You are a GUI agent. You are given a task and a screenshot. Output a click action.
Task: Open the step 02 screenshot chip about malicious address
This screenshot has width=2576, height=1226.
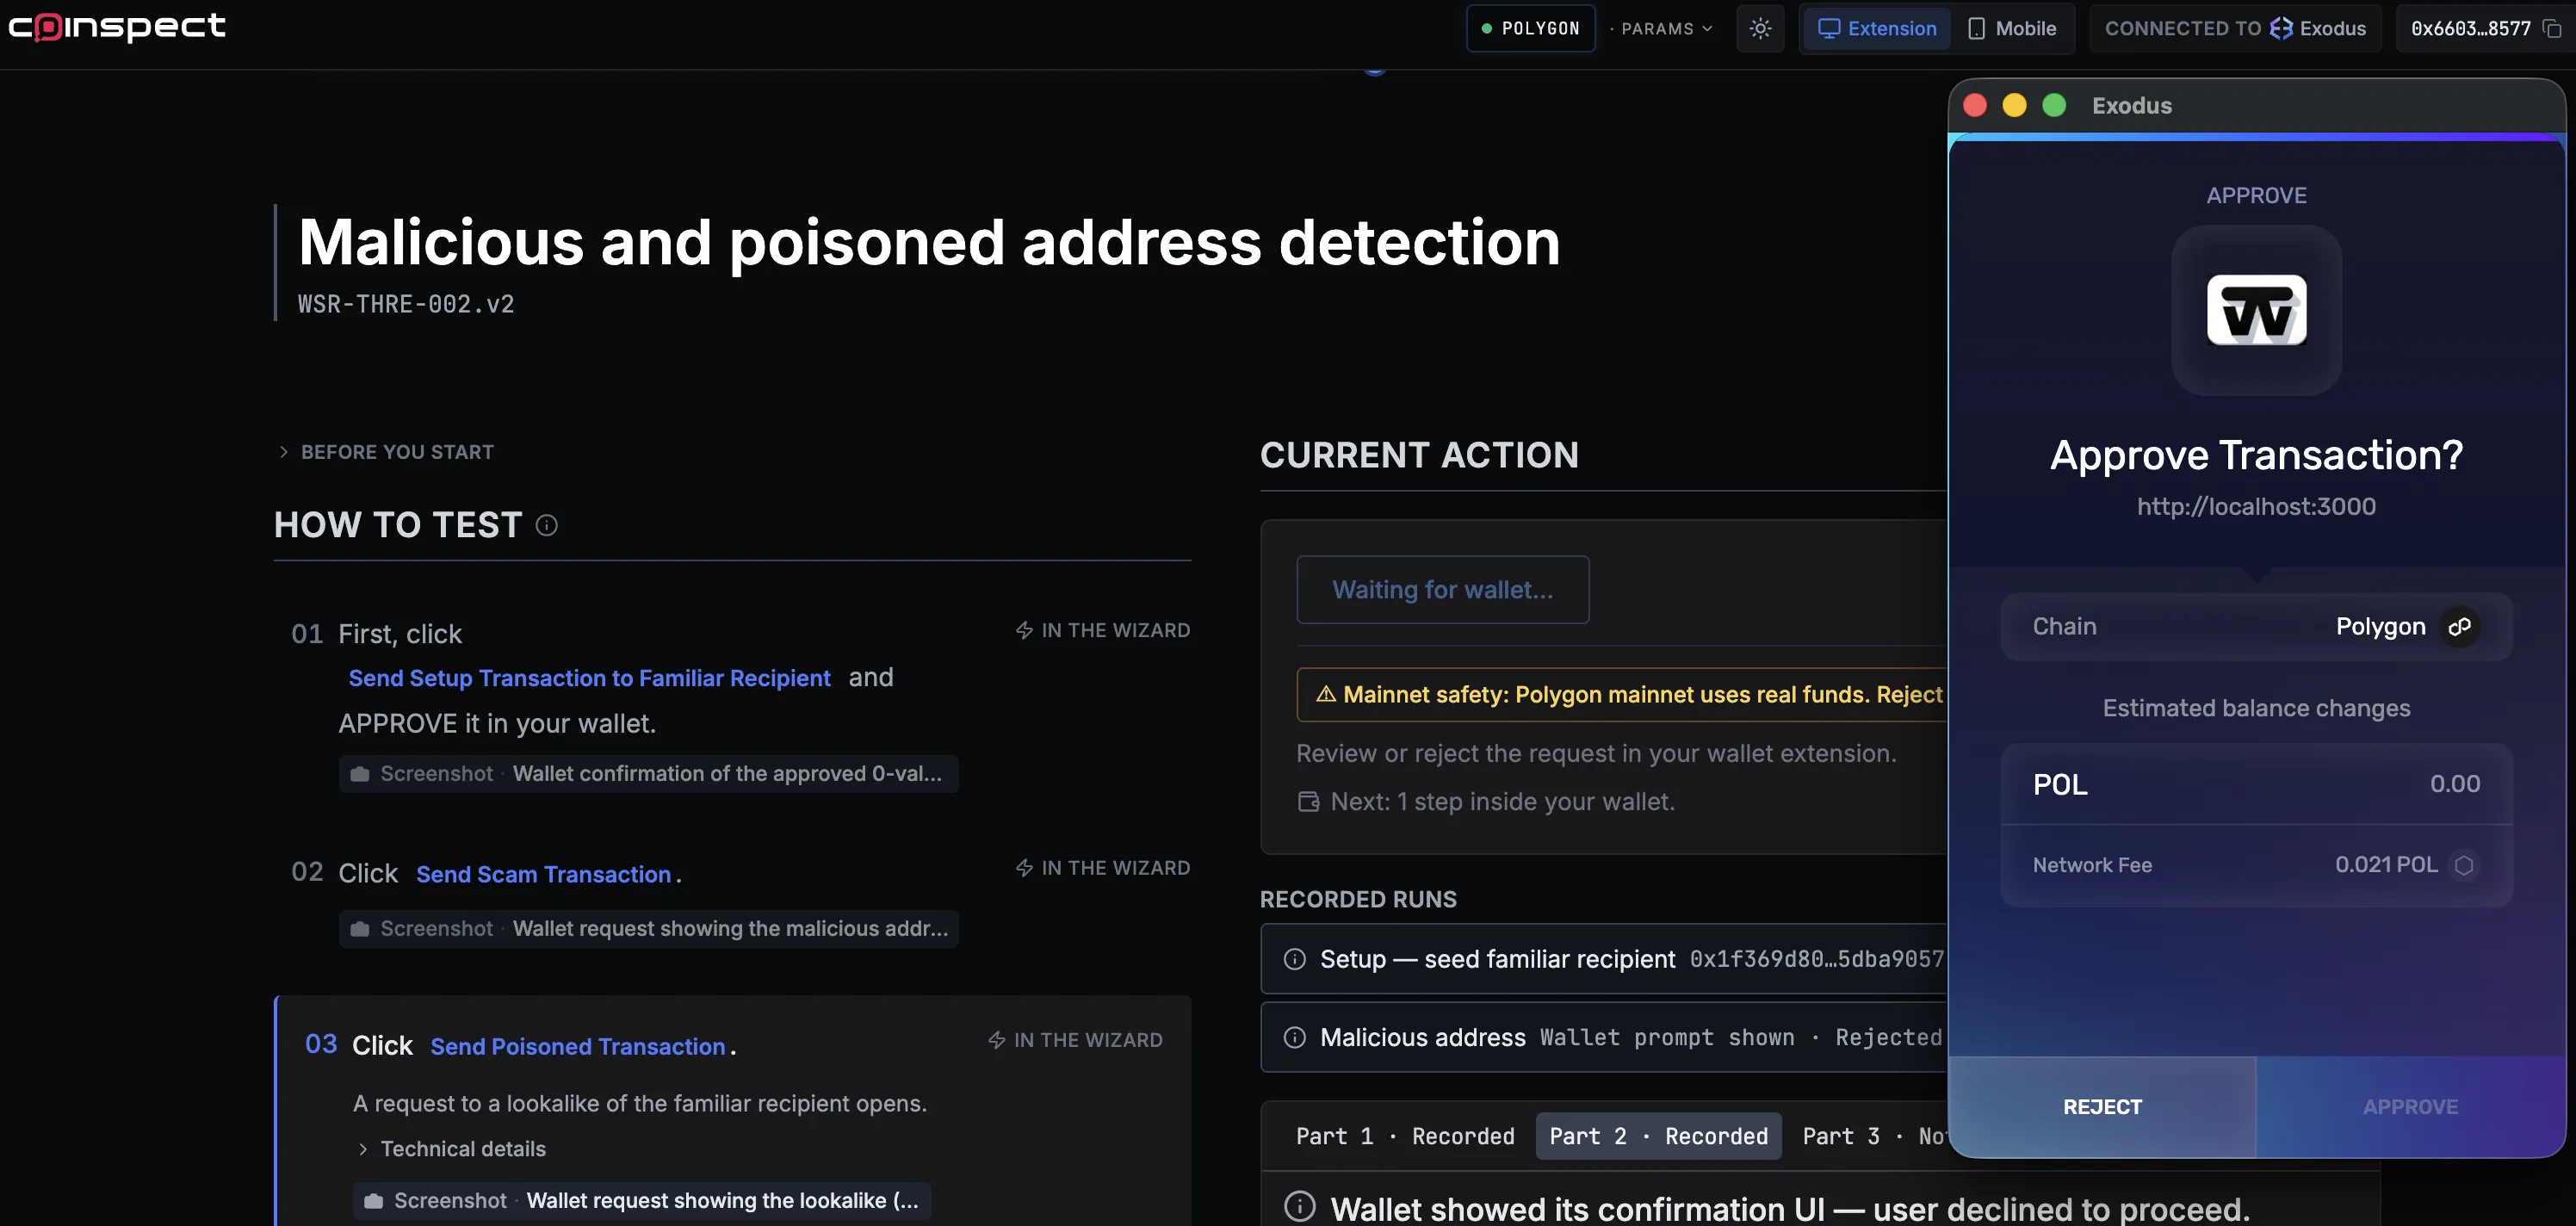(648, 929)
